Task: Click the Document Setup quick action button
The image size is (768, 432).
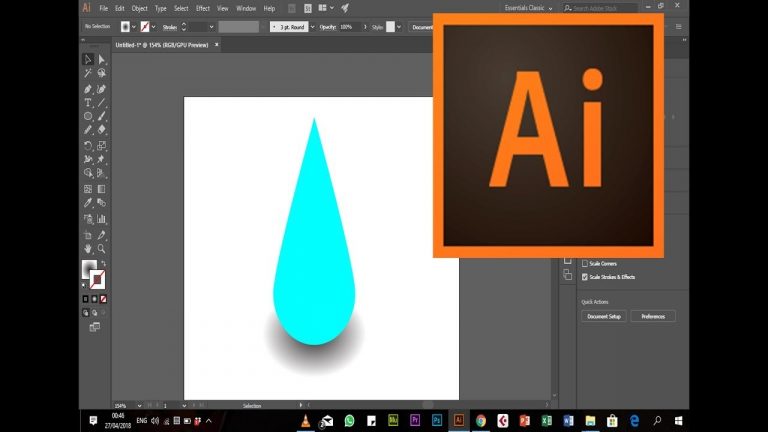Action: (604, 316)
